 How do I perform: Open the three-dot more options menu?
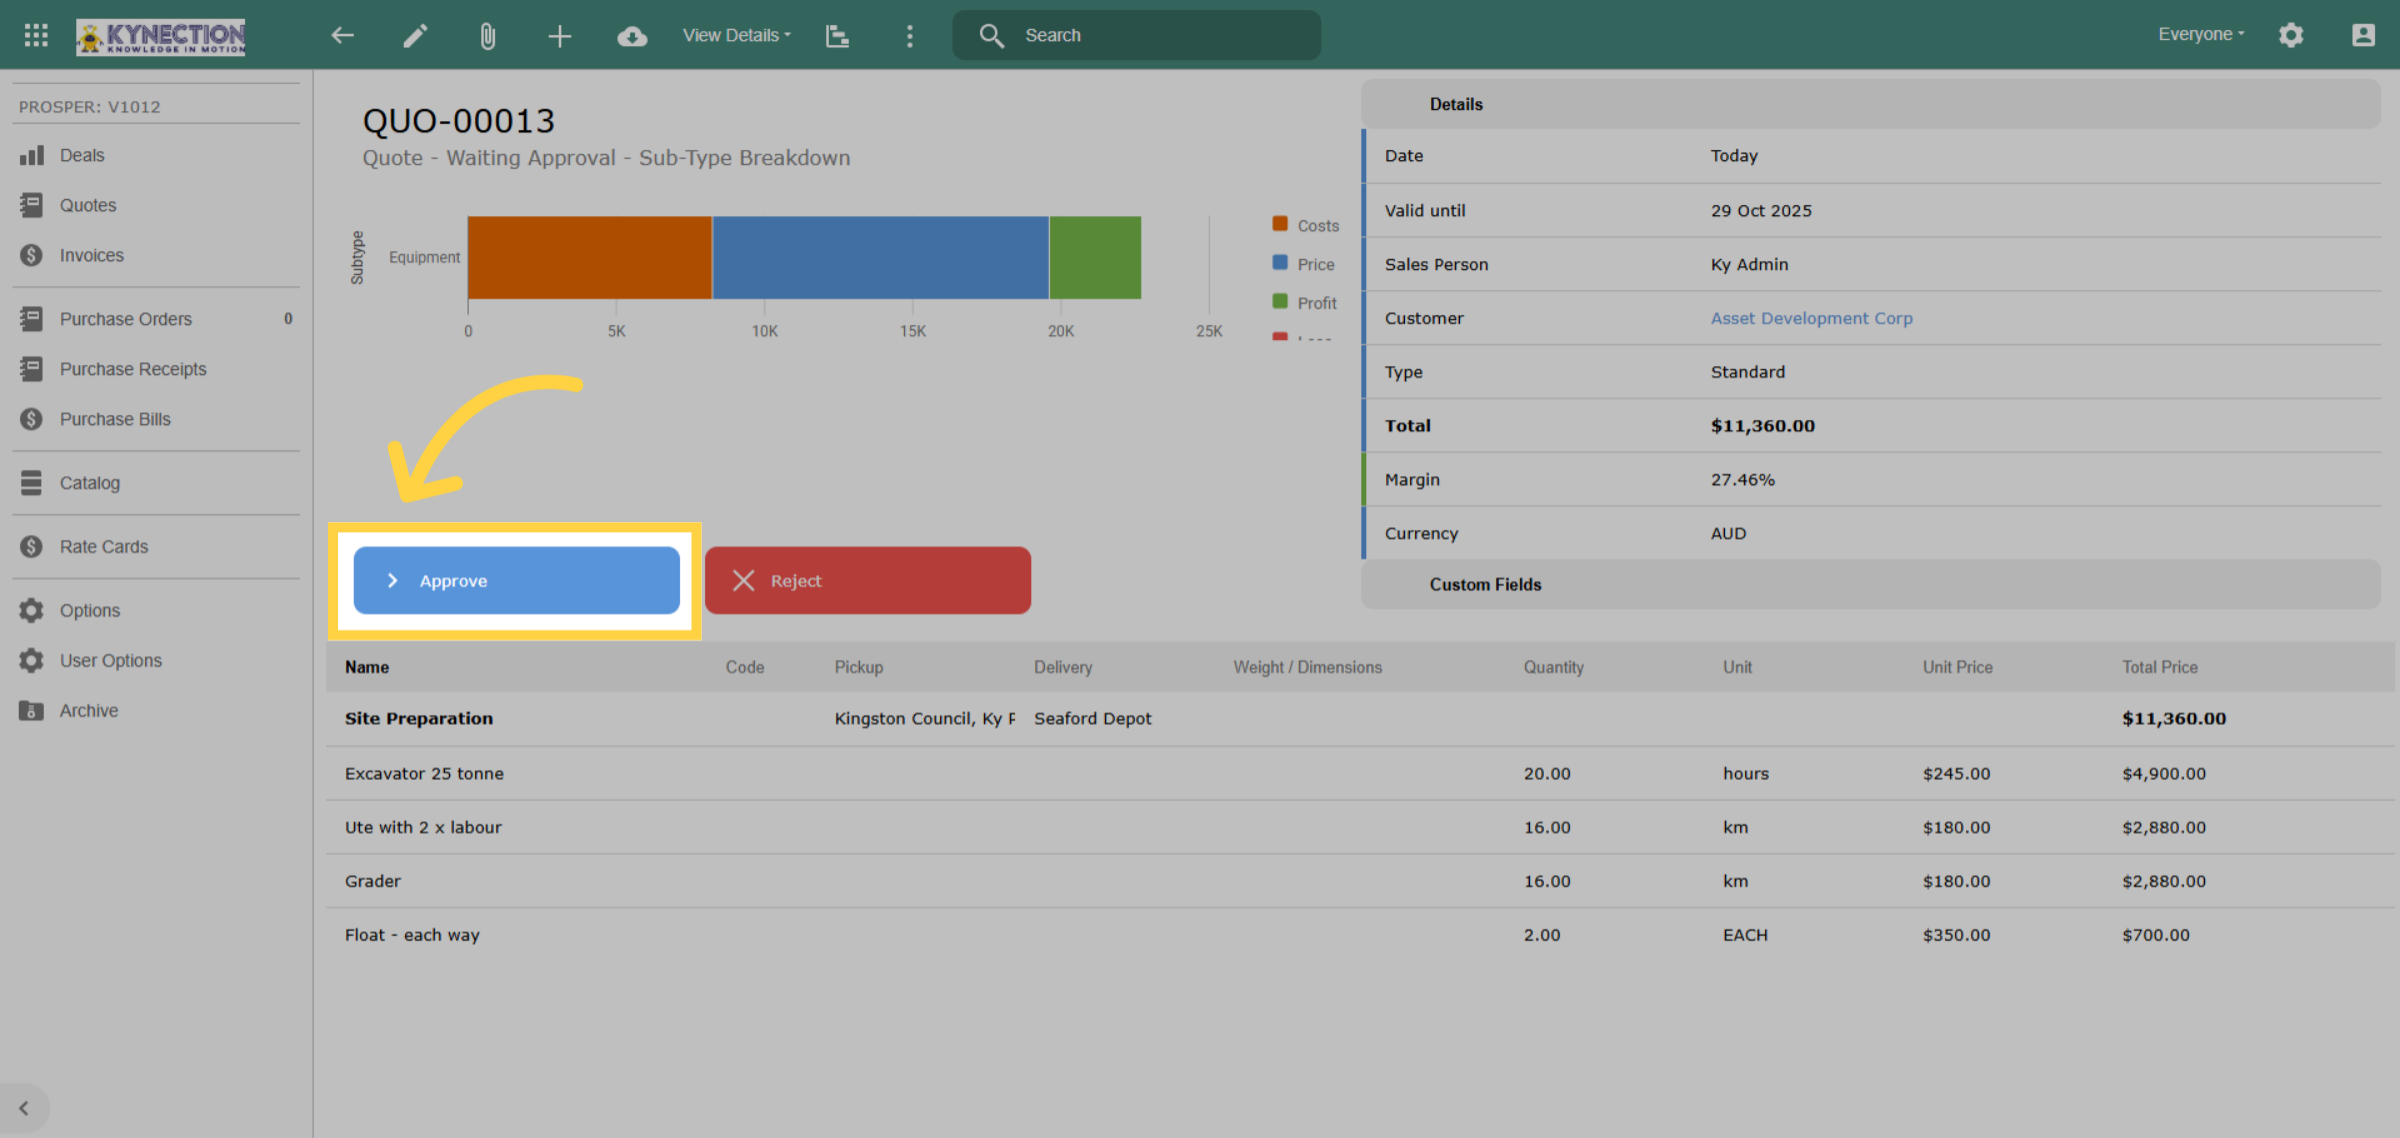(x=909, y=36)
